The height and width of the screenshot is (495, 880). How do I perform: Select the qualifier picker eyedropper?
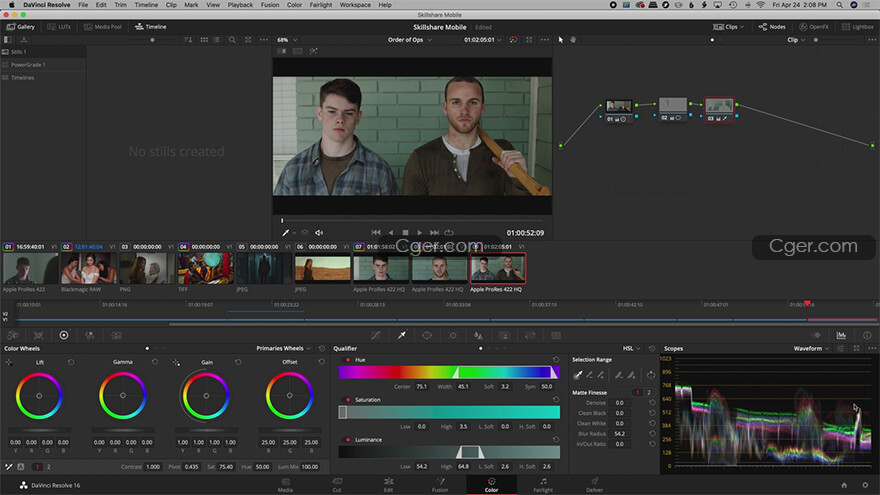pyautogui.click(x=578, y=375)
